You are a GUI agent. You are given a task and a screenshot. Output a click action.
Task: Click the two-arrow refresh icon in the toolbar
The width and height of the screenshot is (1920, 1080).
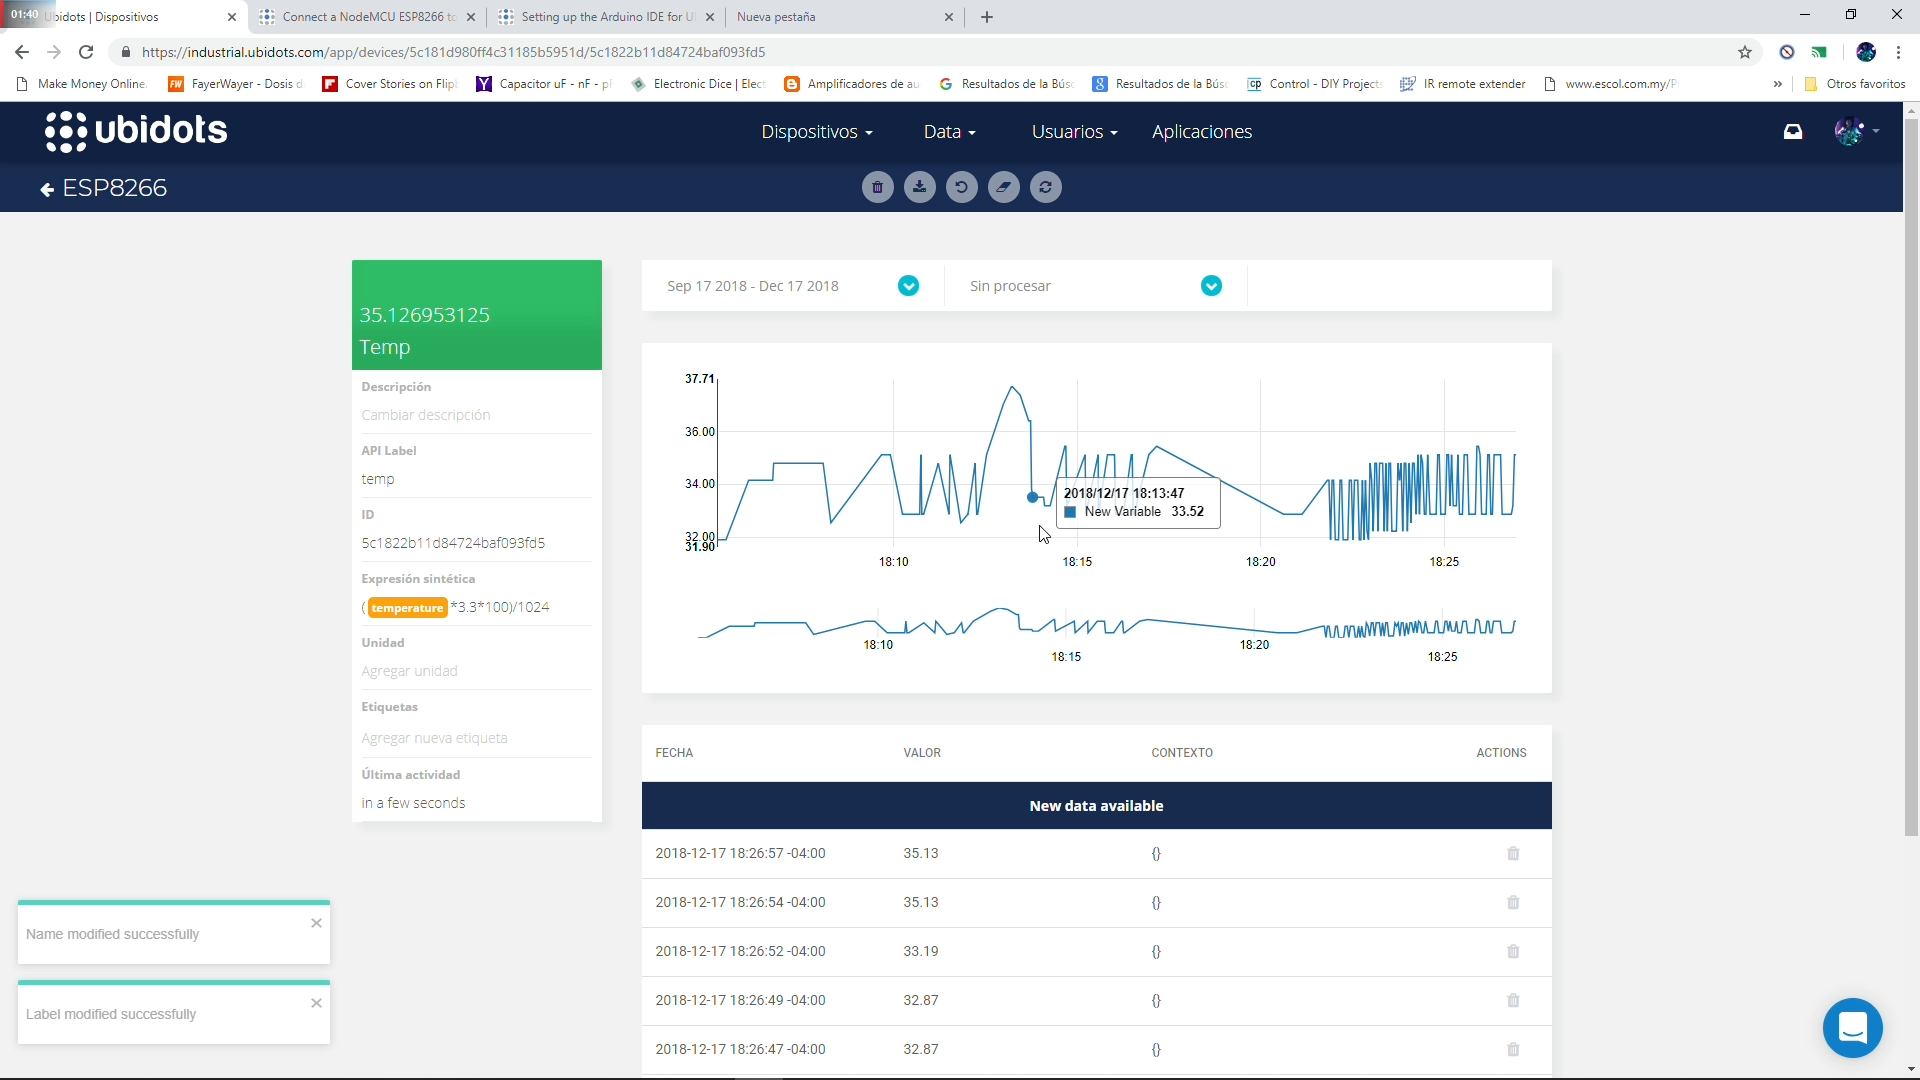coord(1046,187)
